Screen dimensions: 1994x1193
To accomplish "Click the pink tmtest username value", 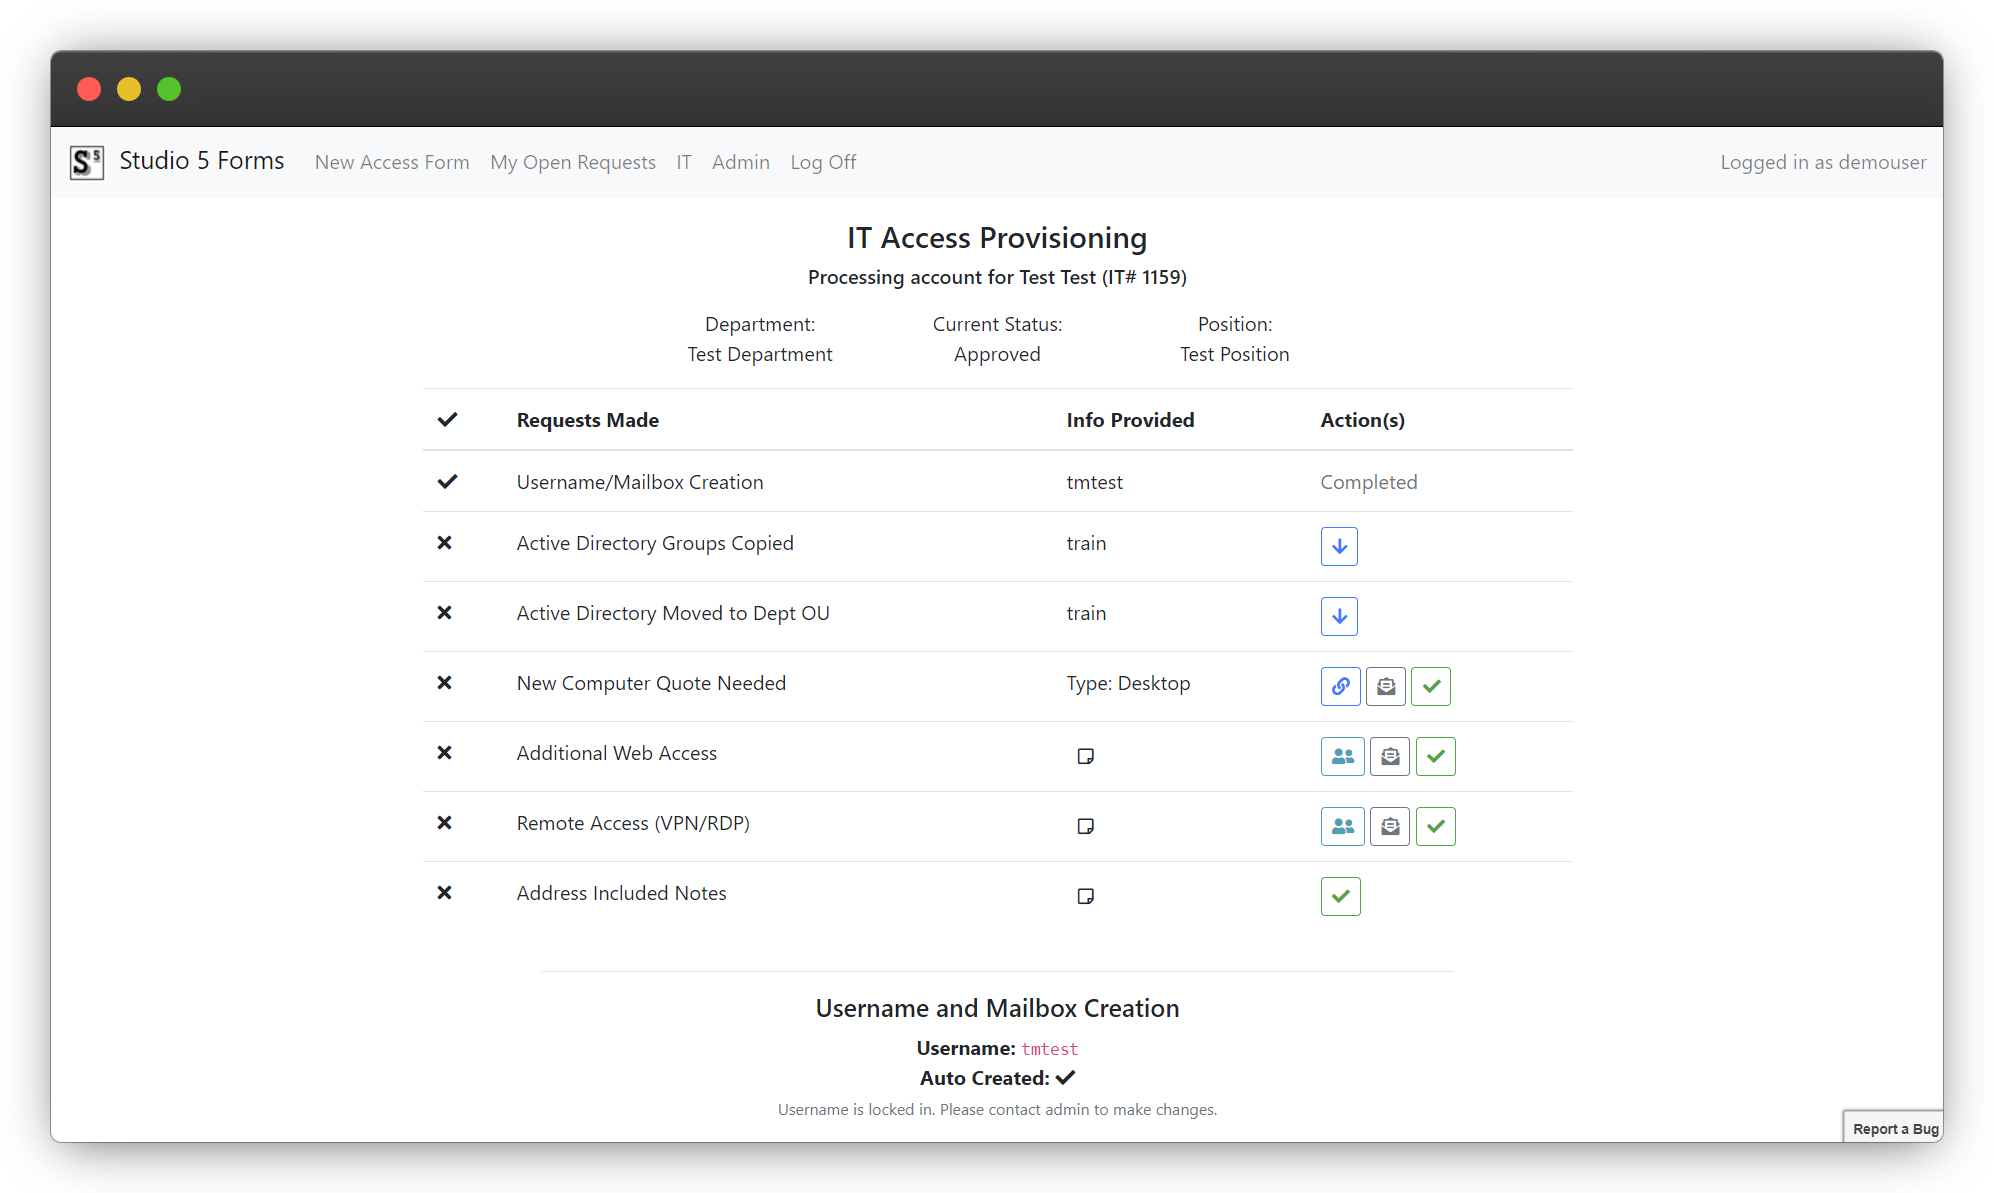I will click(x=1050, y=1049).
